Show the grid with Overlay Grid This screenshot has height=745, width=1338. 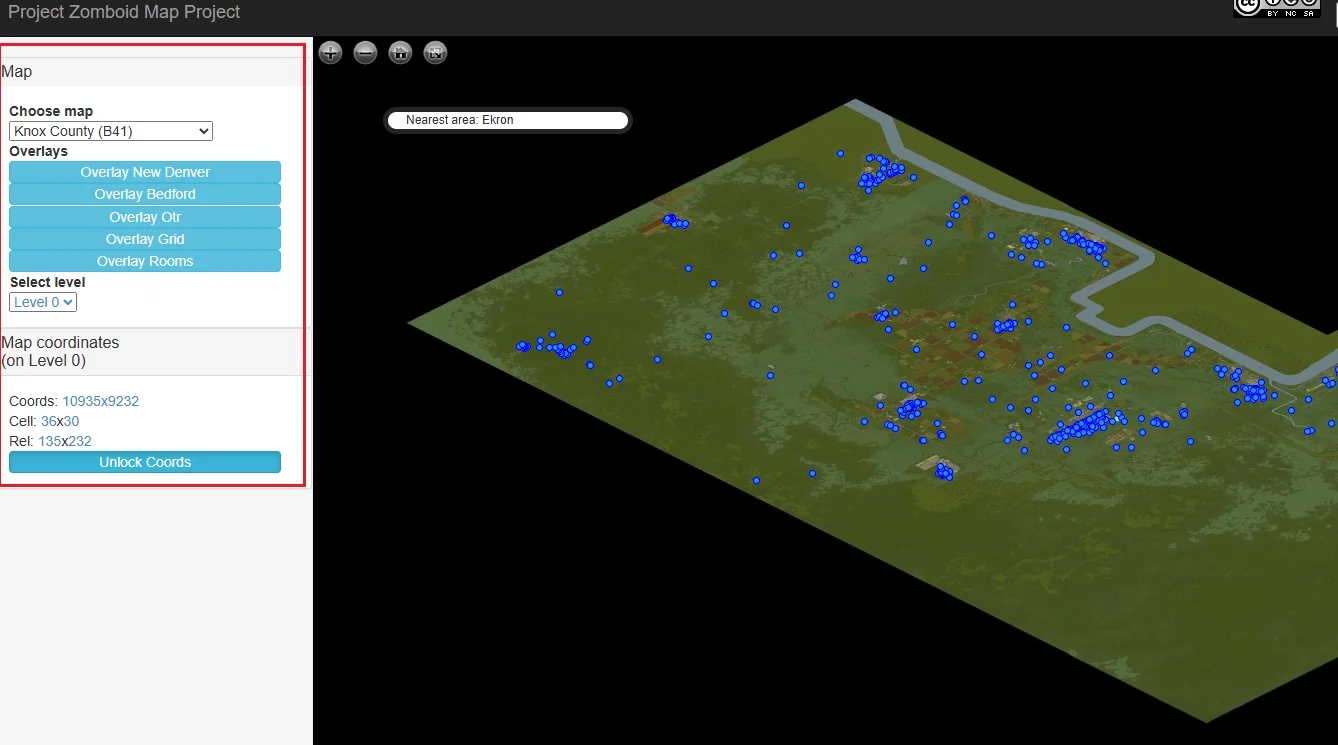[x=145, y=239]
